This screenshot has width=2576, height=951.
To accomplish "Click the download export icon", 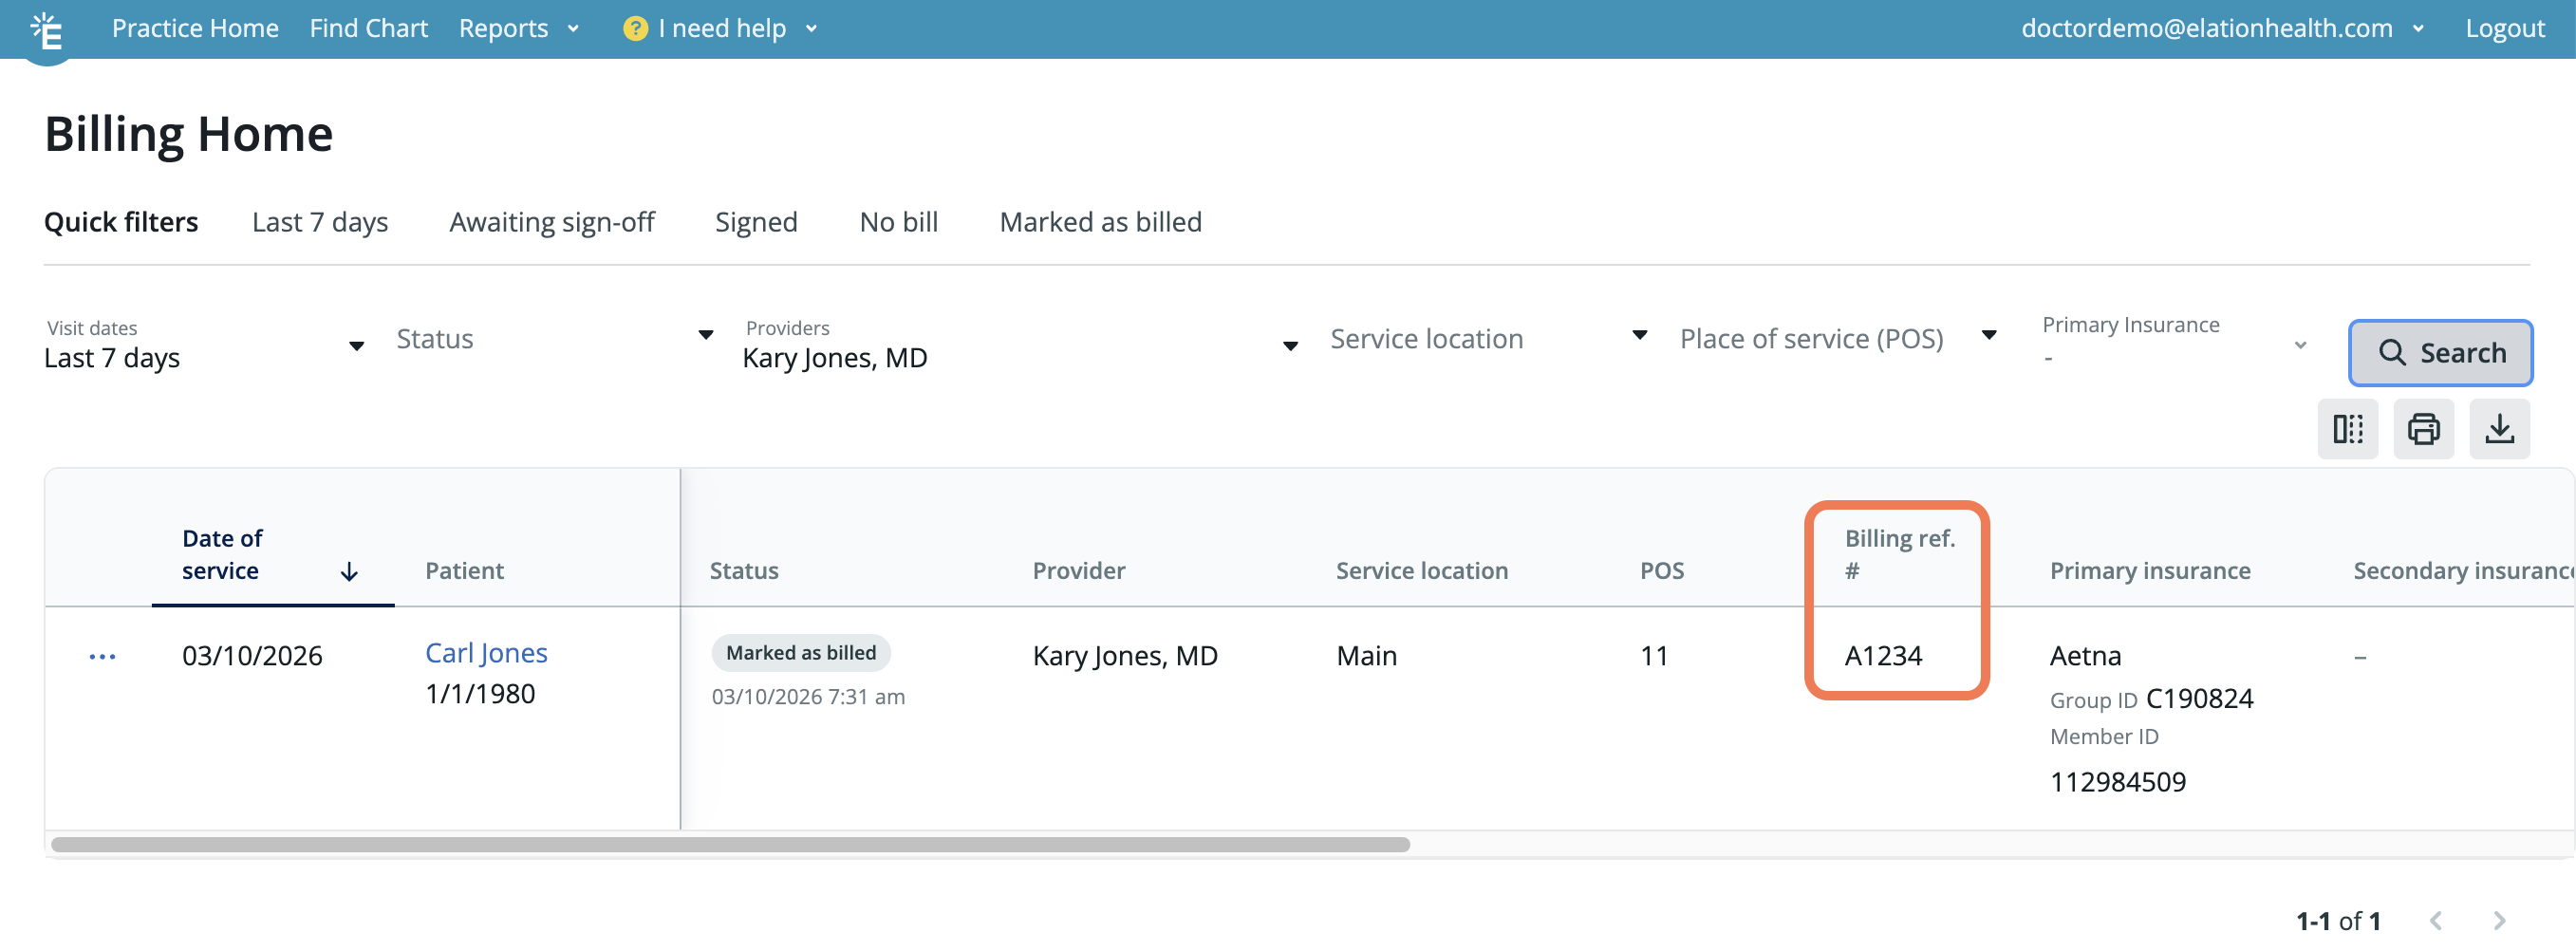I will coord(2500,428).
